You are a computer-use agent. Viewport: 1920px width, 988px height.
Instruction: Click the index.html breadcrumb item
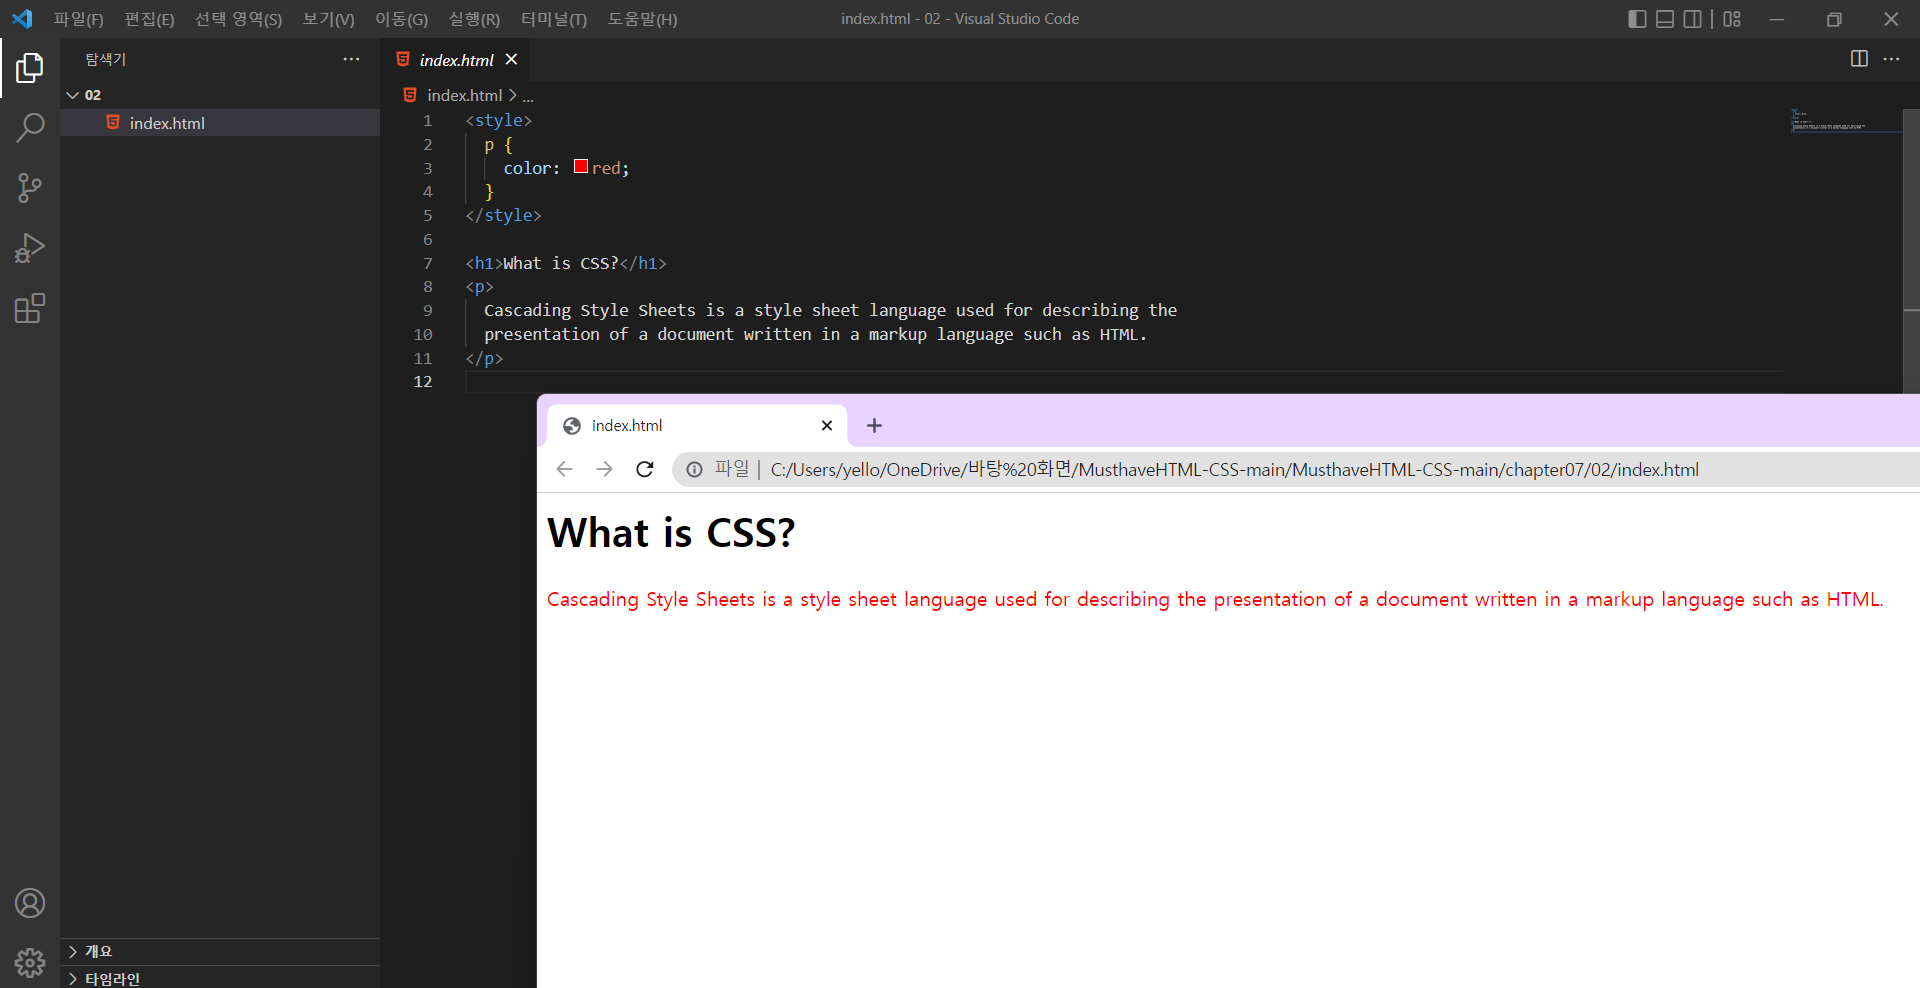pos(464,95)
